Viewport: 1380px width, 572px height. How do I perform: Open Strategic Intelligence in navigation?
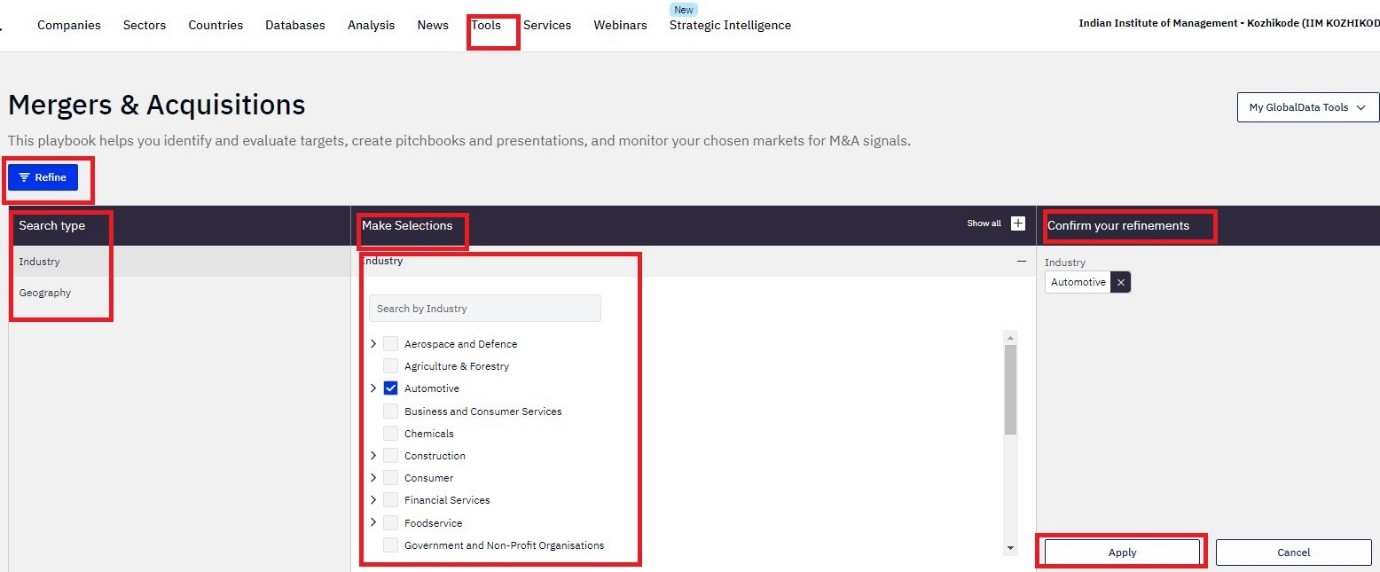(x=730, y=25)
